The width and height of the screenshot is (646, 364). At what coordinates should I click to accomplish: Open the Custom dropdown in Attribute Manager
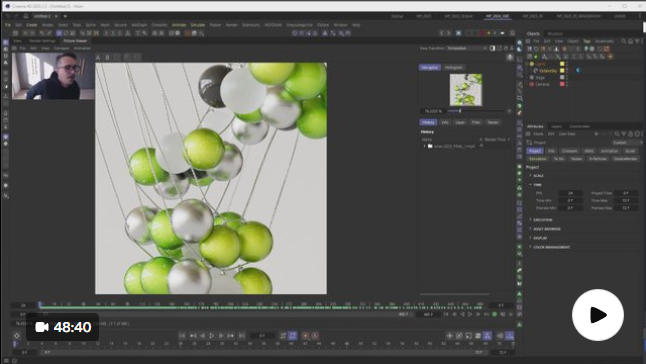click(626, 142)
